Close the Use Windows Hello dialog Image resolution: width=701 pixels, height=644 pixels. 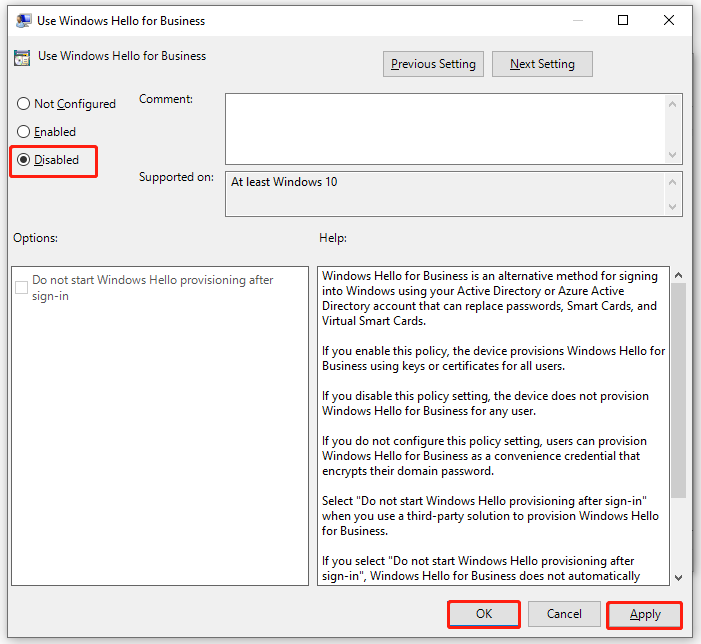(669, 20)
